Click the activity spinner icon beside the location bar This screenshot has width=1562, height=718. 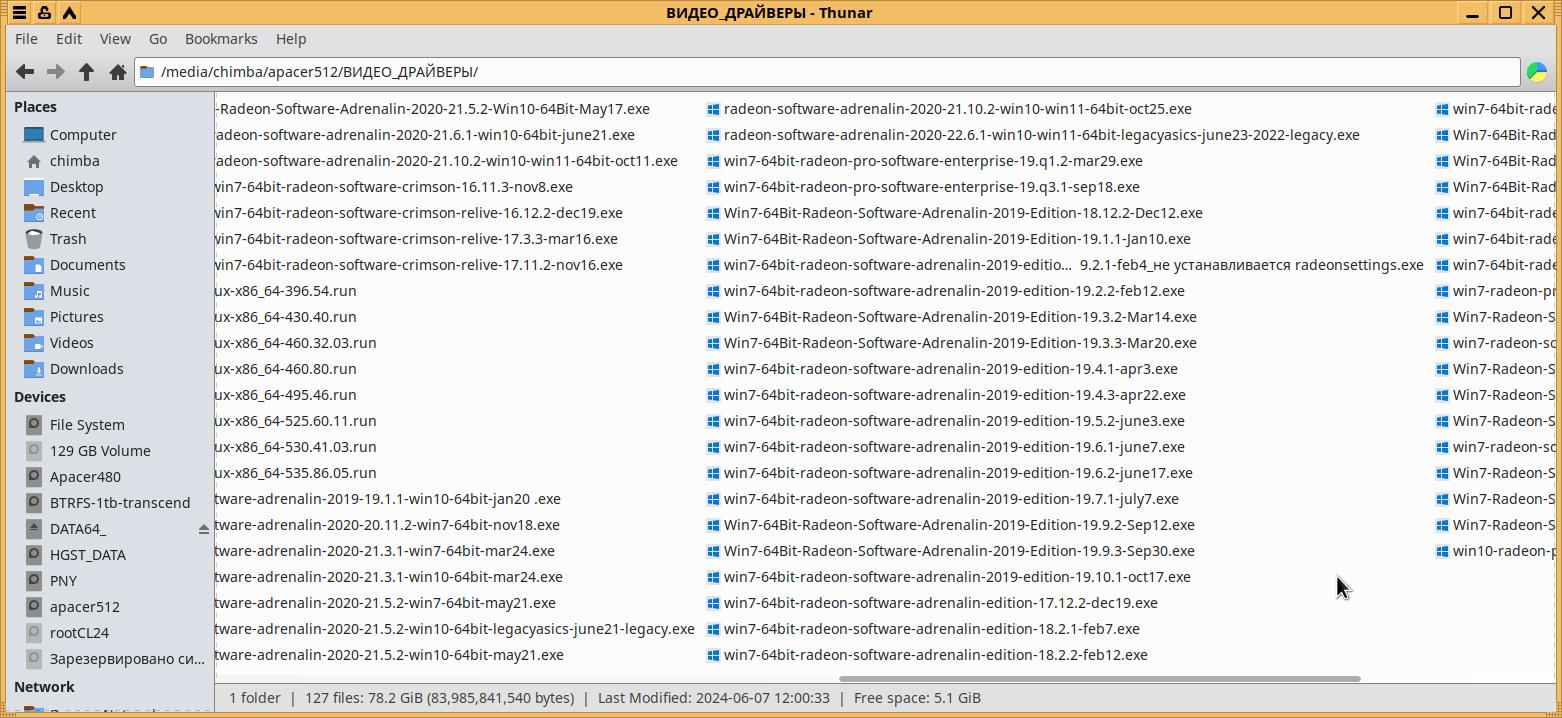(x=1537, y=72)
